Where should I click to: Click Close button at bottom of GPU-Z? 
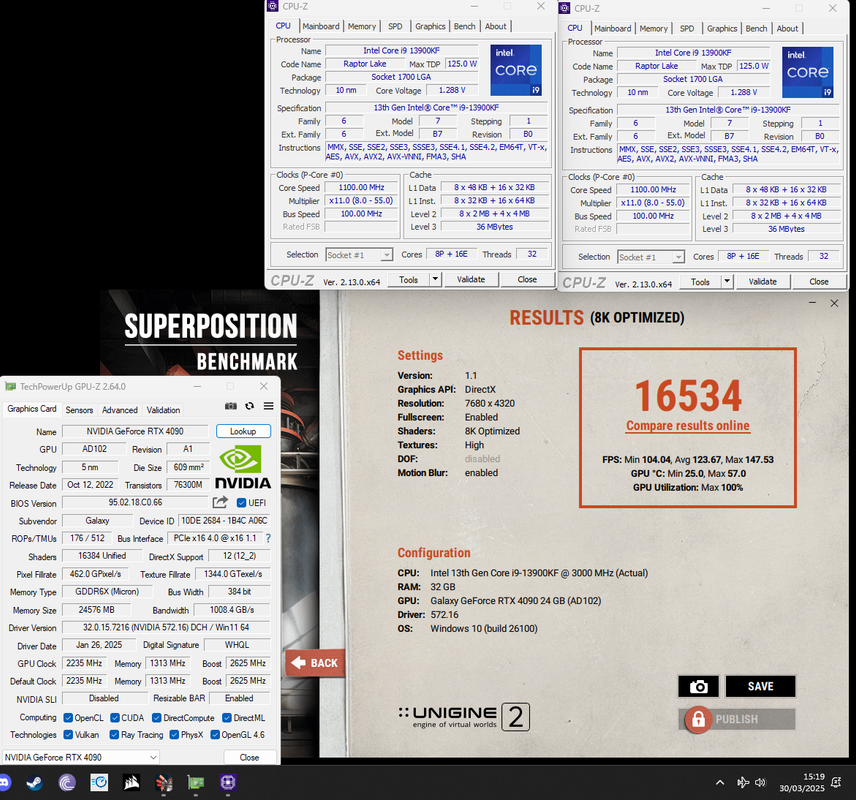(249, 757)
